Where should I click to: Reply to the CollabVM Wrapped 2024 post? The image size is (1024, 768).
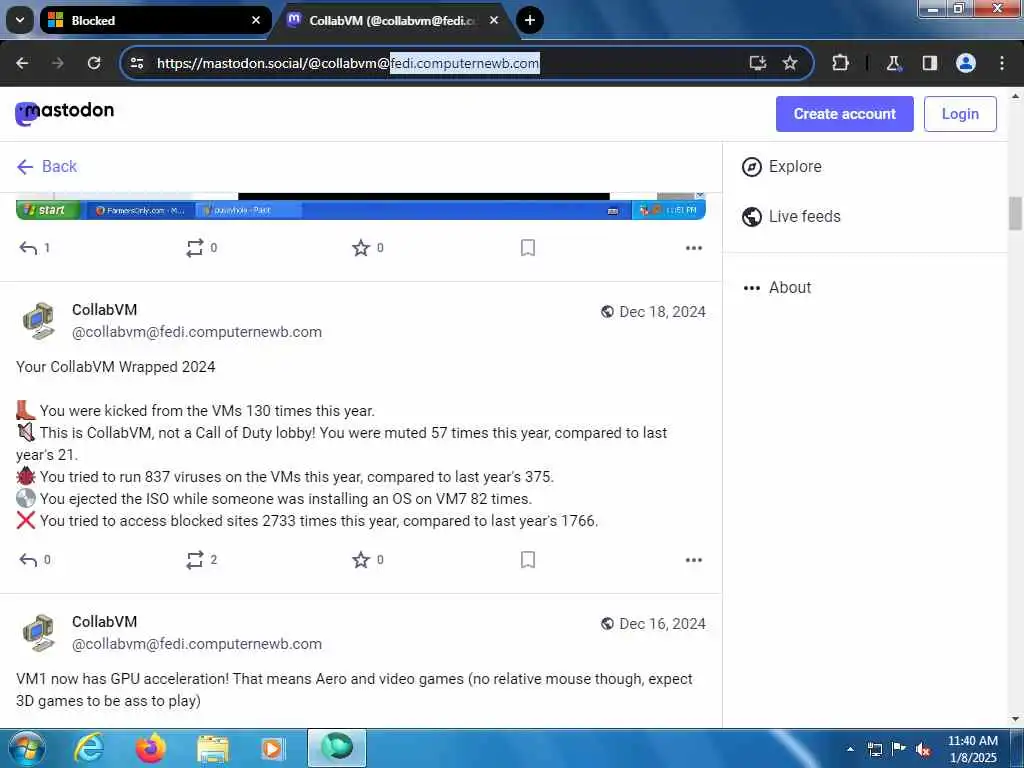coord(34,560)
